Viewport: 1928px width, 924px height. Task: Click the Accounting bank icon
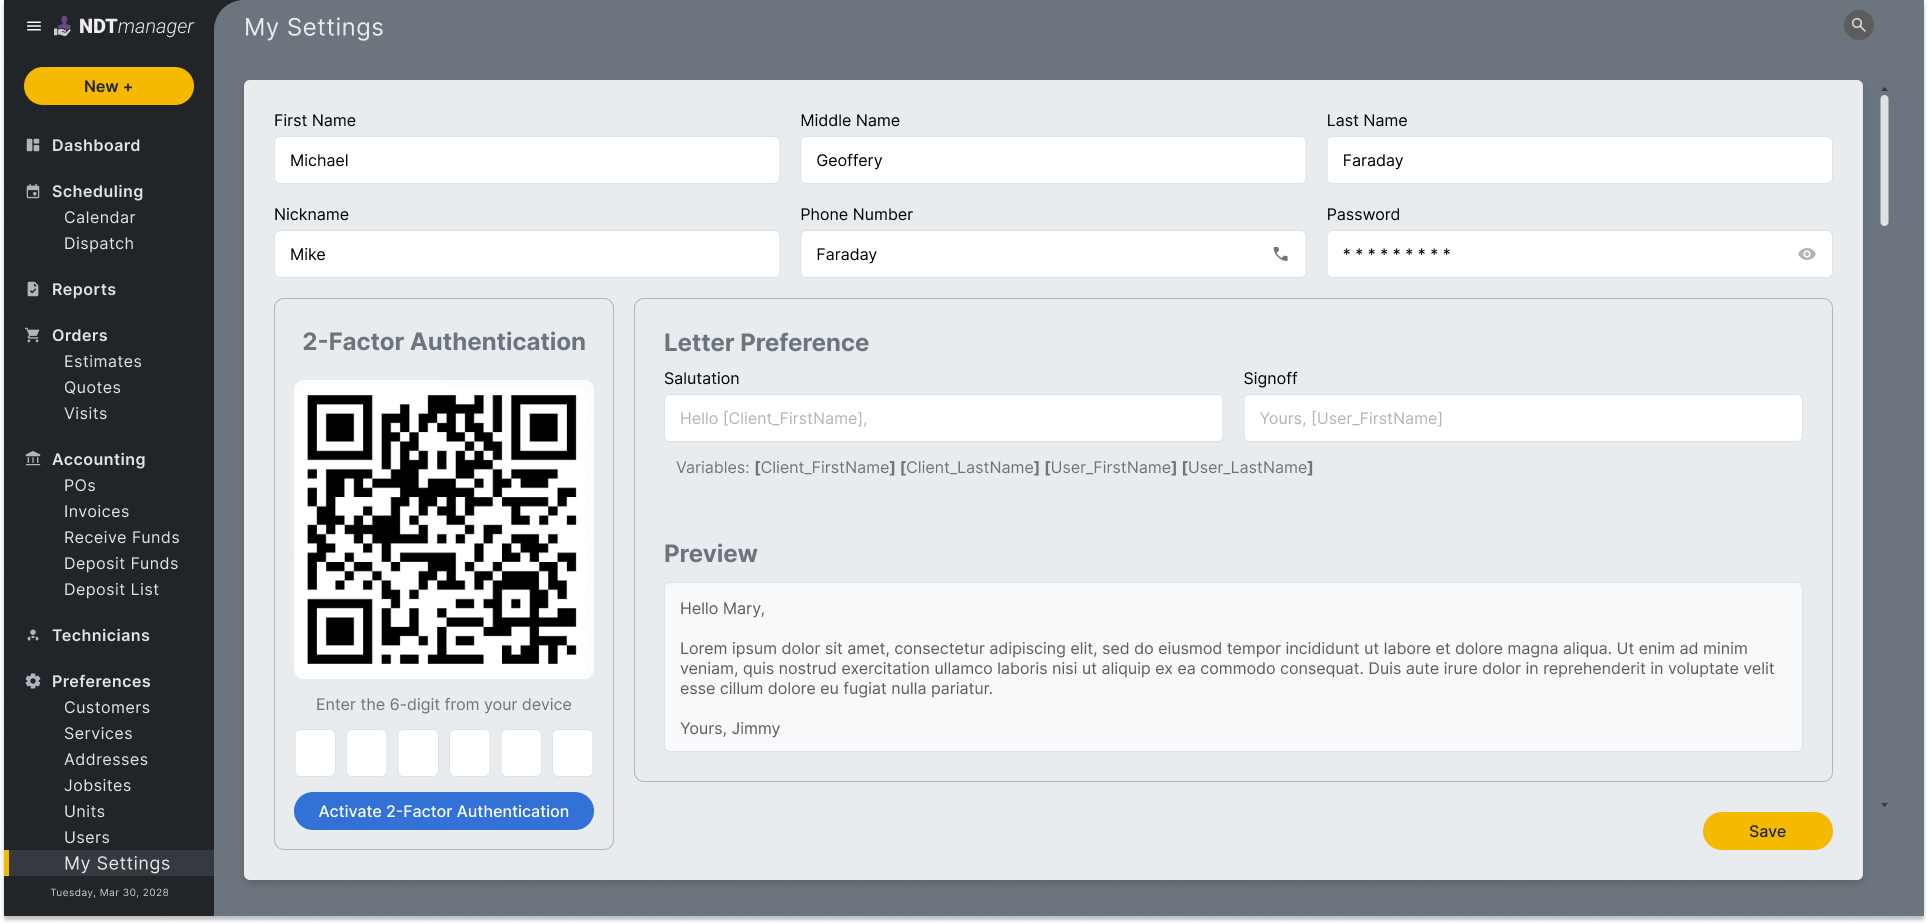pyautogui.click(x=33, y=459)
